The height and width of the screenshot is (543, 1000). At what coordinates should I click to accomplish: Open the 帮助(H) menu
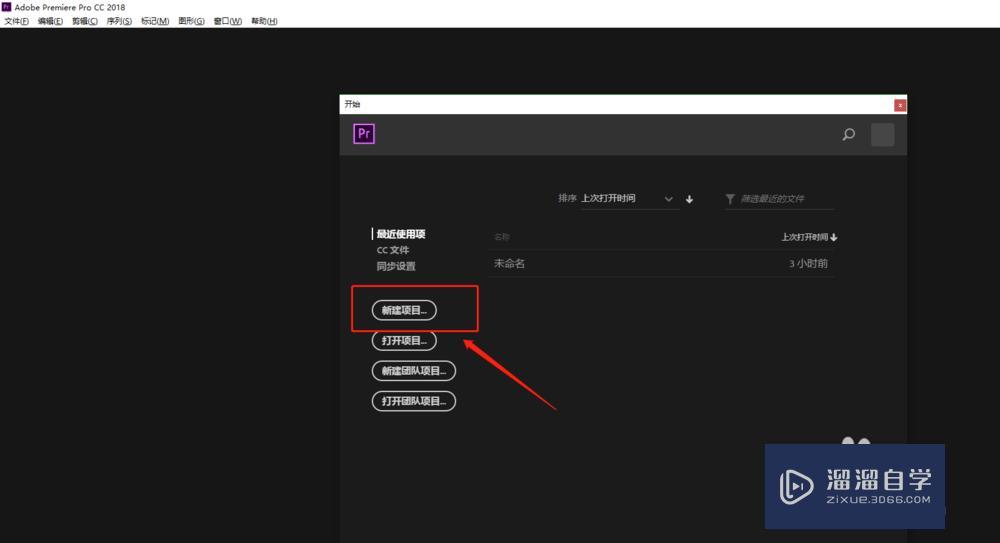pyautogui.click(x=264, y=21)
